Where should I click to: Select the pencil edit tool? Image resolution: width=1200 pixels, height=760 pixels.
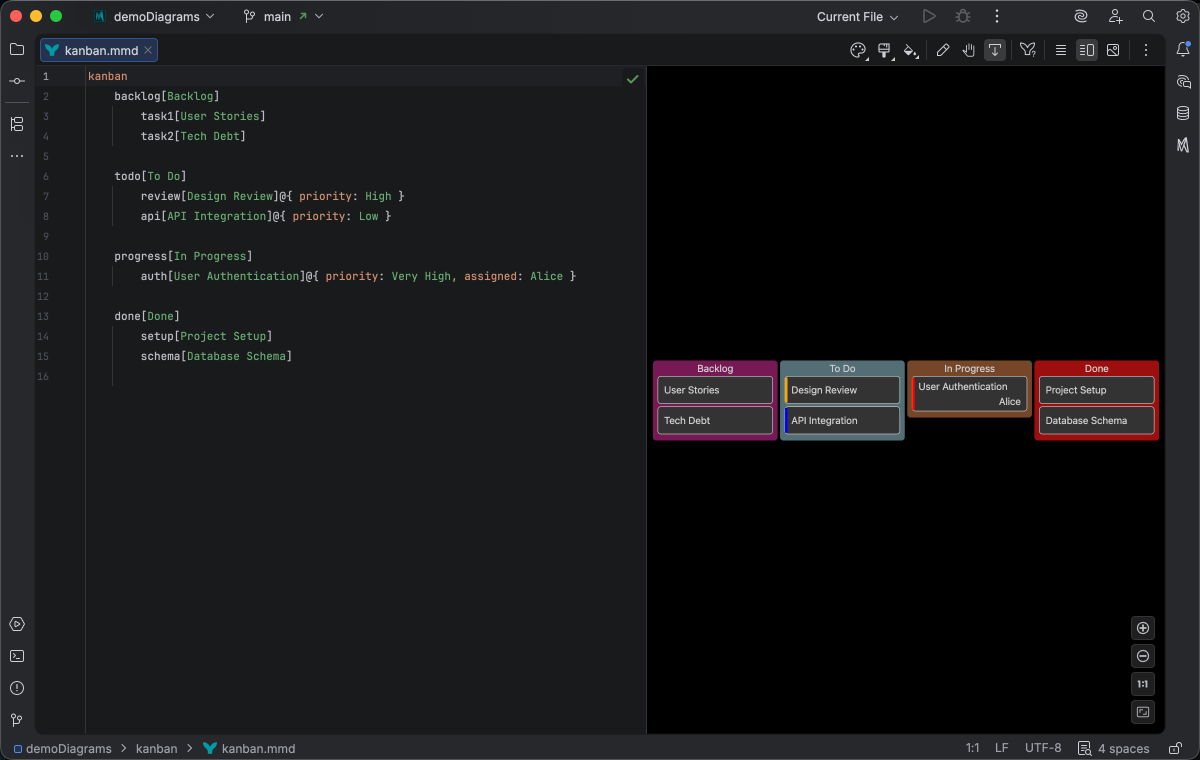tap(942, 50)
